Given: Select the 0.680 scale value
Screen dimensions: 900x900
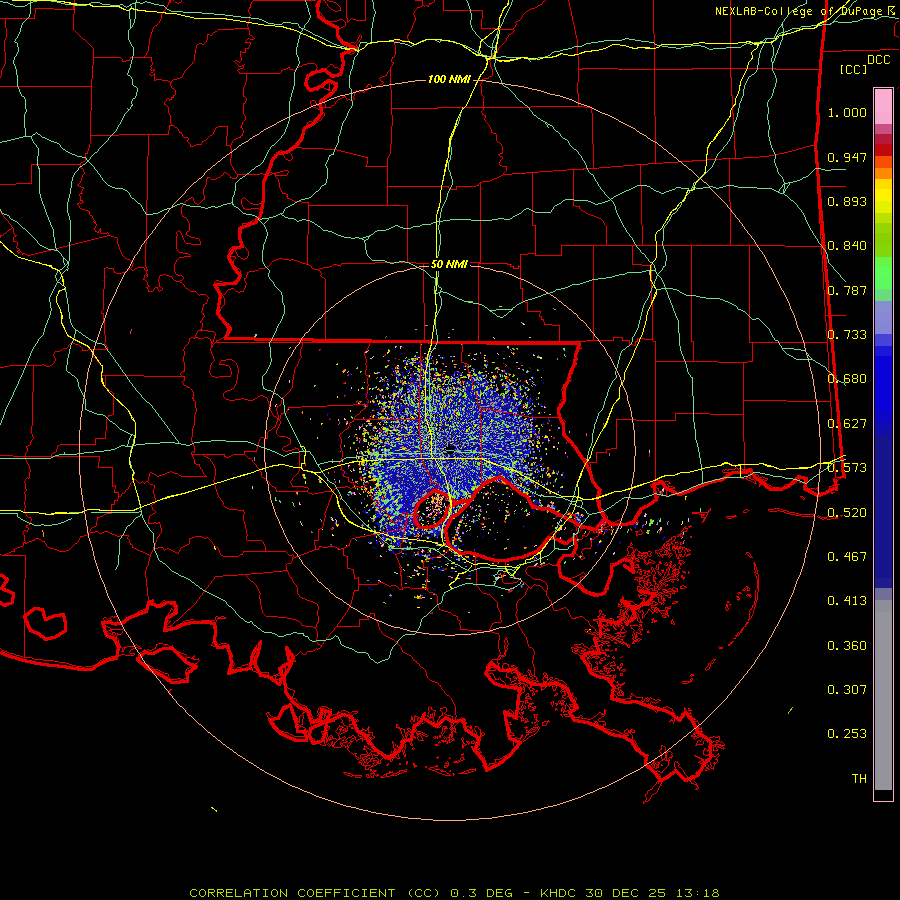Looking at the screenshot, I should 847,379.
